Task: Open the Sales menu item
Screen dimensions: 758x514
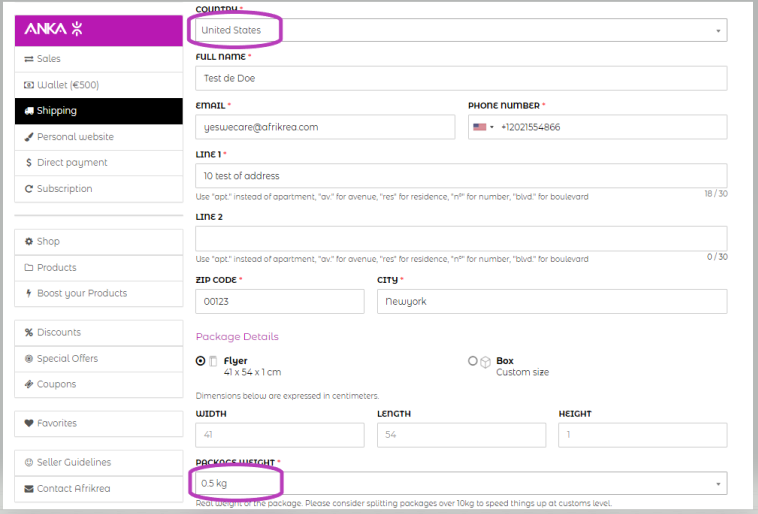Action: pyautogui.click(x=99, y=59)
